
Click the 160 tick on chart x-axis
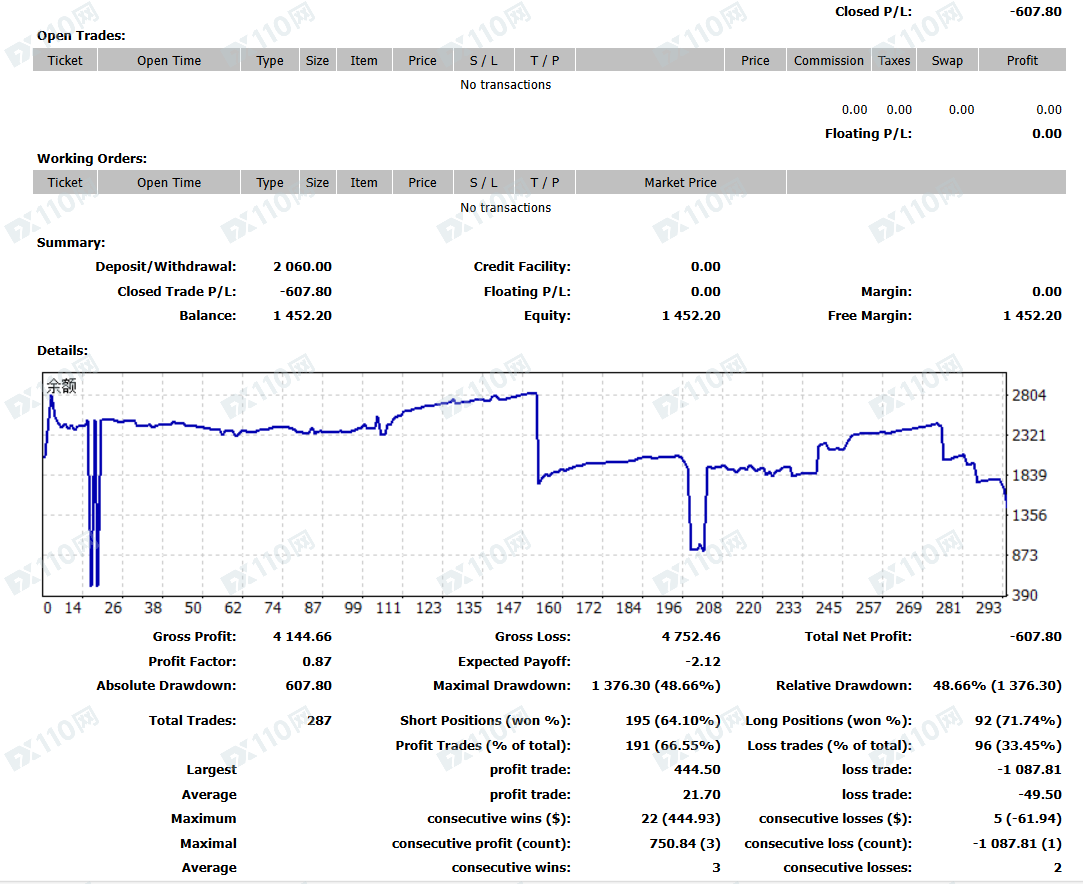(548, 608)
